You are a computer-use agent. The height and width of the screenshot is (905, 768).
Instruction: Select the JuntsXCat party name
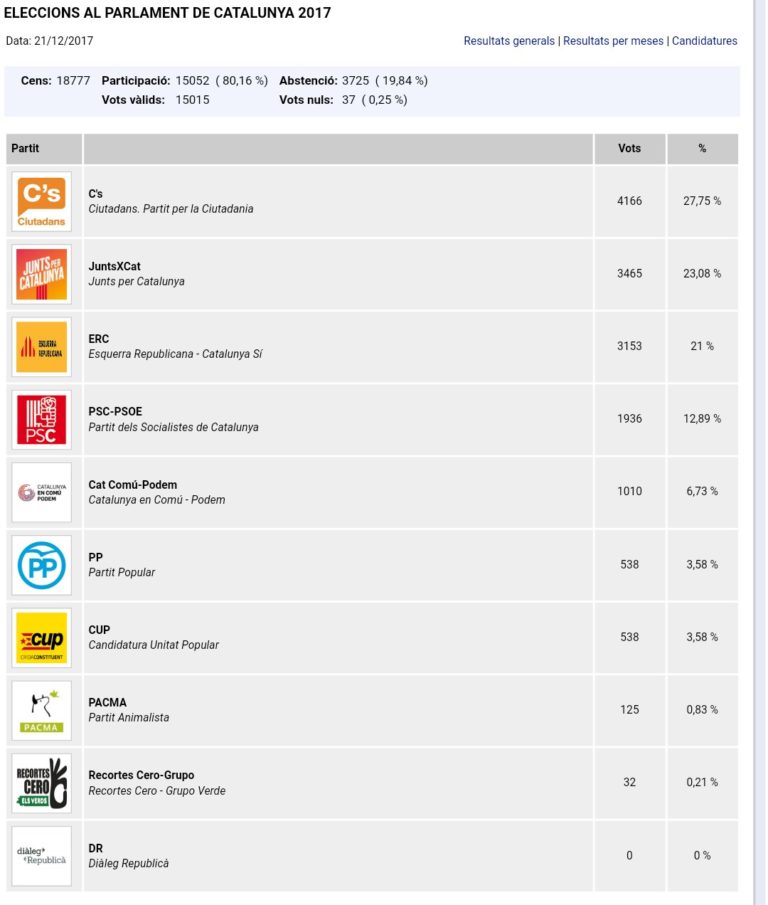click(114, 266)
